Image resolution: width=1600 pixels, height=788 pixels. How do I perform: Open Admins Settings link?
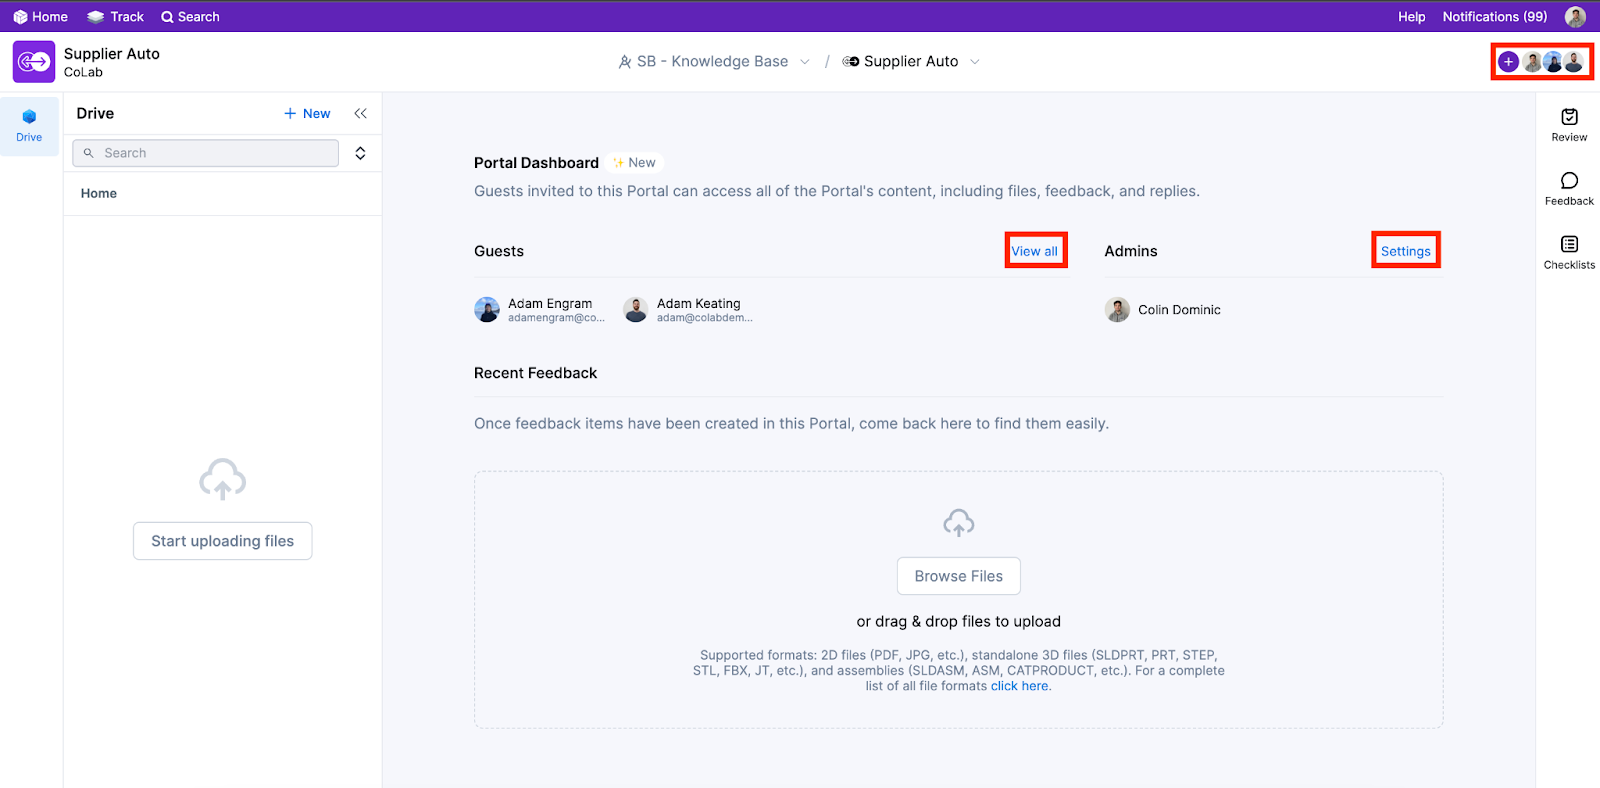[1405, 251]
